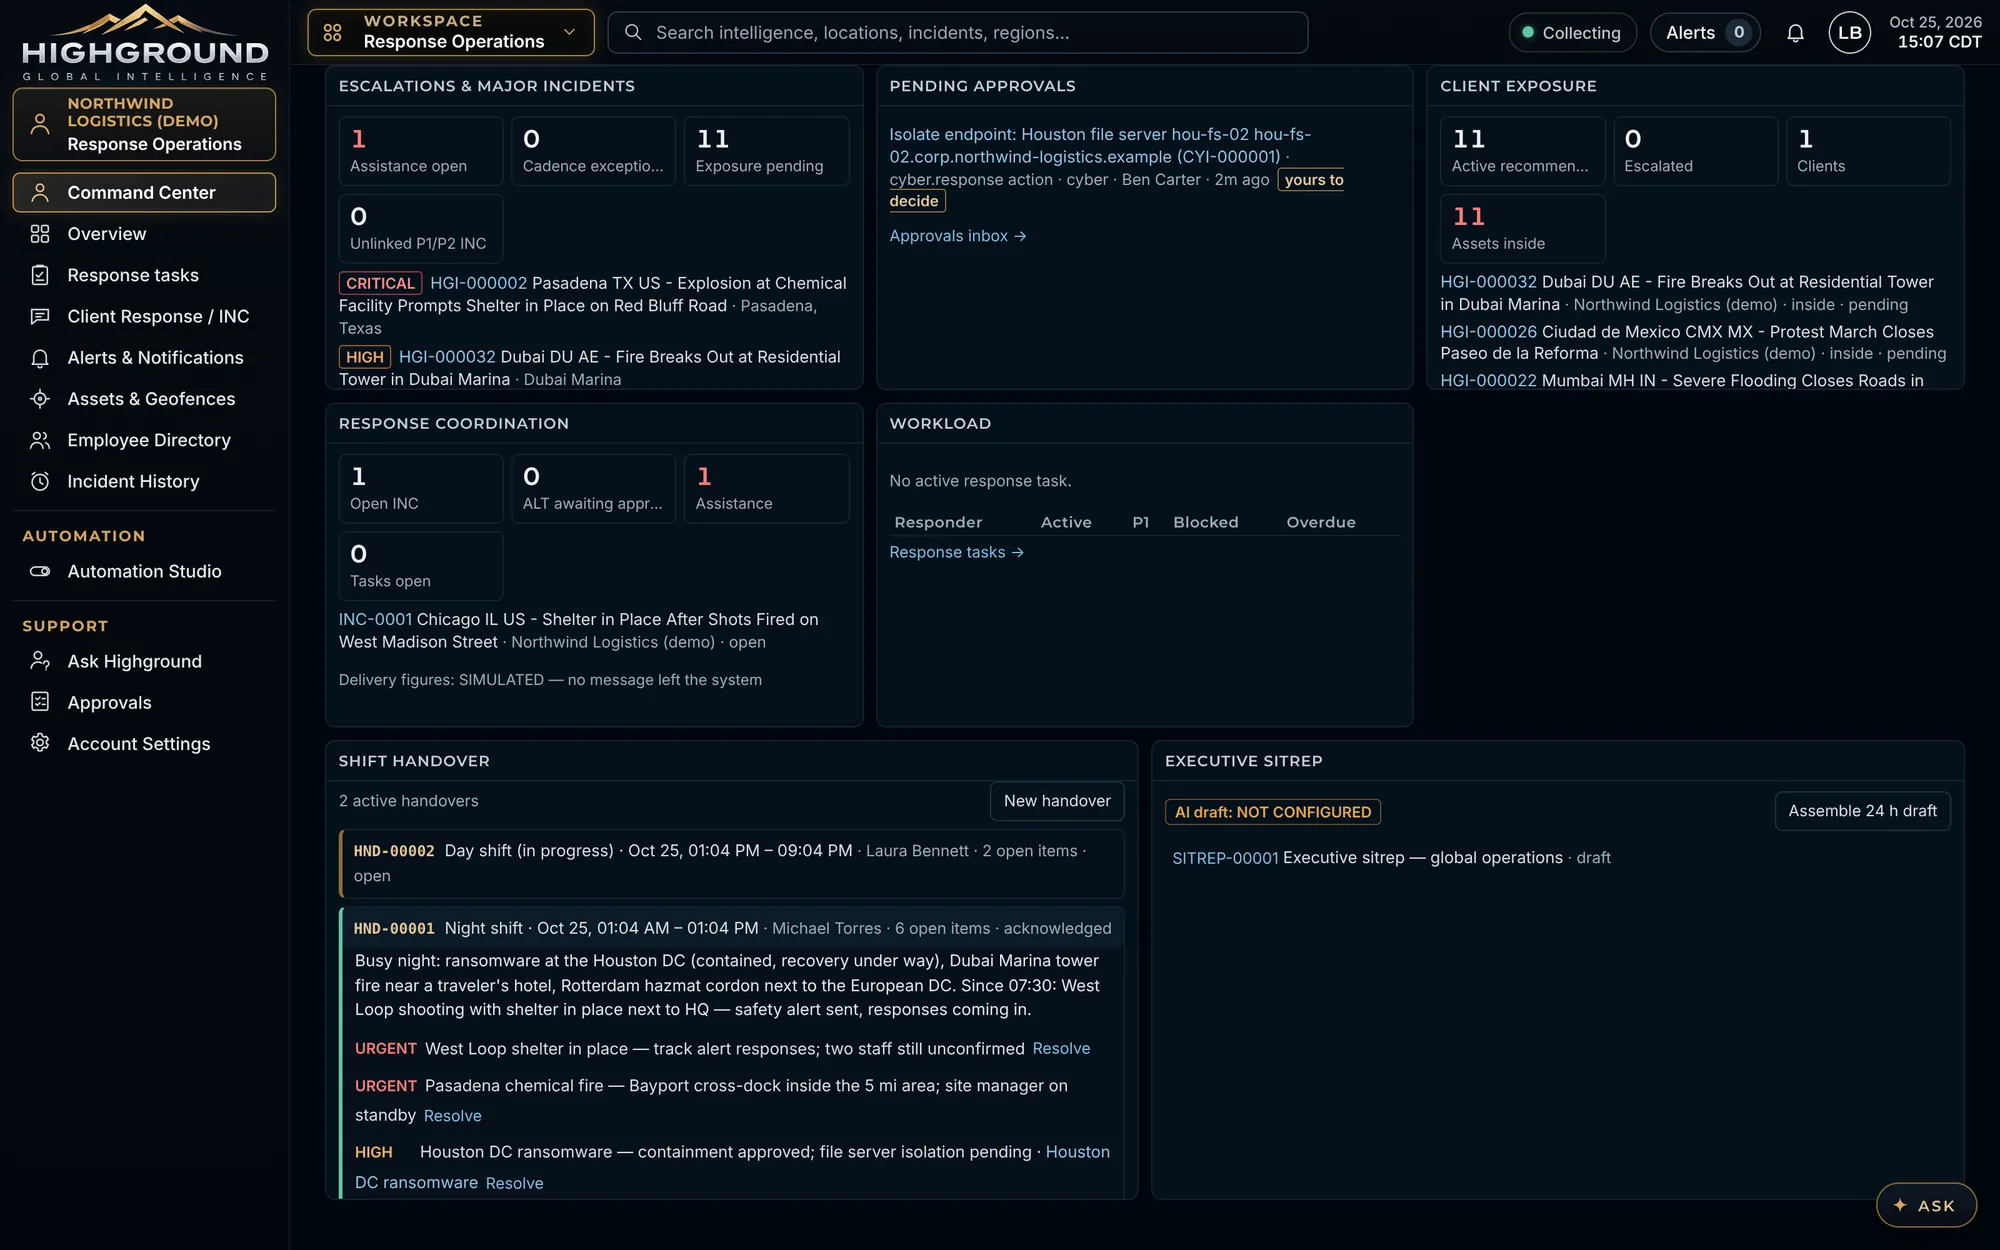Follow the Approvals inbox link

(958, 236)
